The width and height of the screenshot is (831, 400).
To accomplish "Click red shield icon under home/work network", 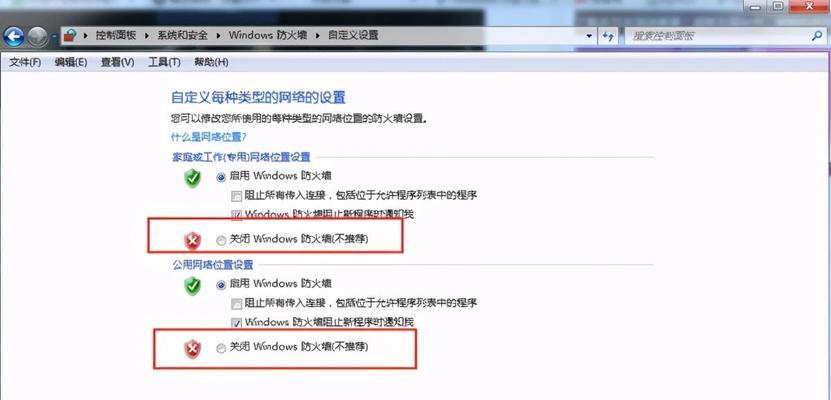I will point(192,241).
